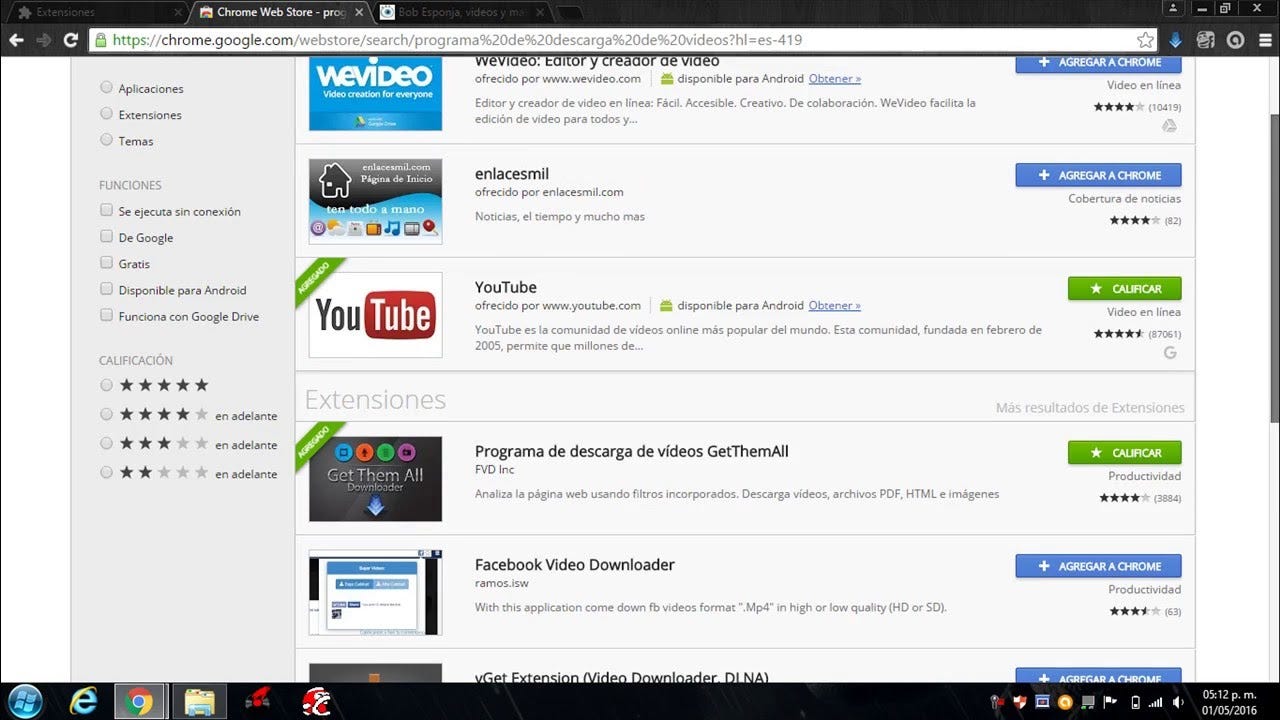1280x720 pixels.
Task: Click the browser back arrow
Action: coord(16,40)
